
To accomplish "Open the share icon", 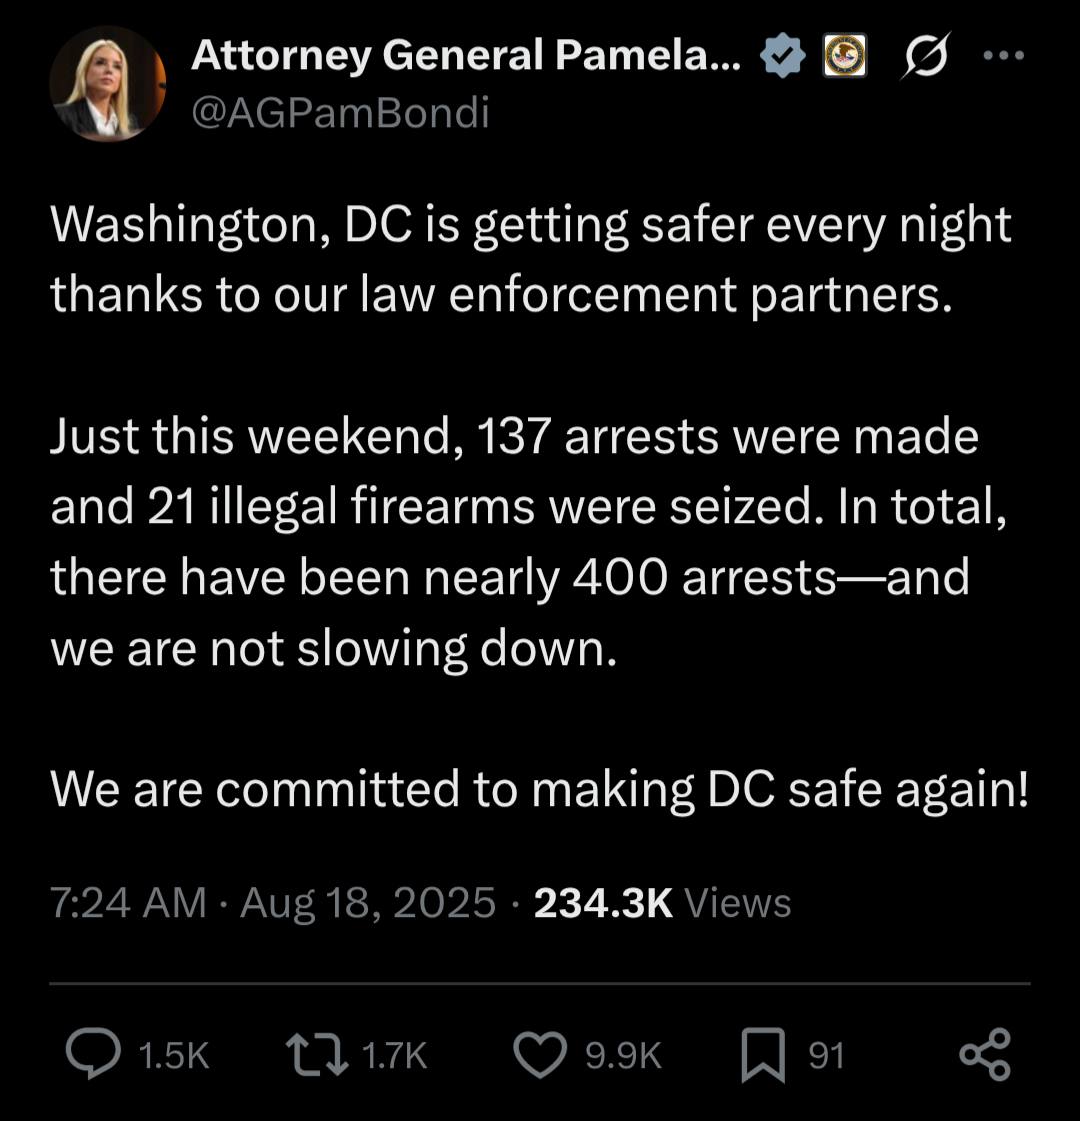I will click(x=985, y=1055).
